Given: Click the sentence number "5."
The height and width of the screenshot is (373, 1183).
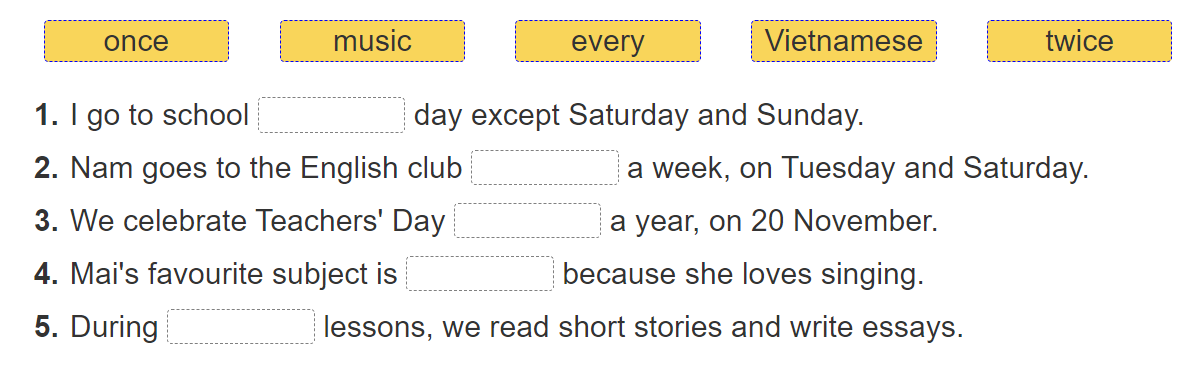Looking at the screenshot, I should [47, 327].
